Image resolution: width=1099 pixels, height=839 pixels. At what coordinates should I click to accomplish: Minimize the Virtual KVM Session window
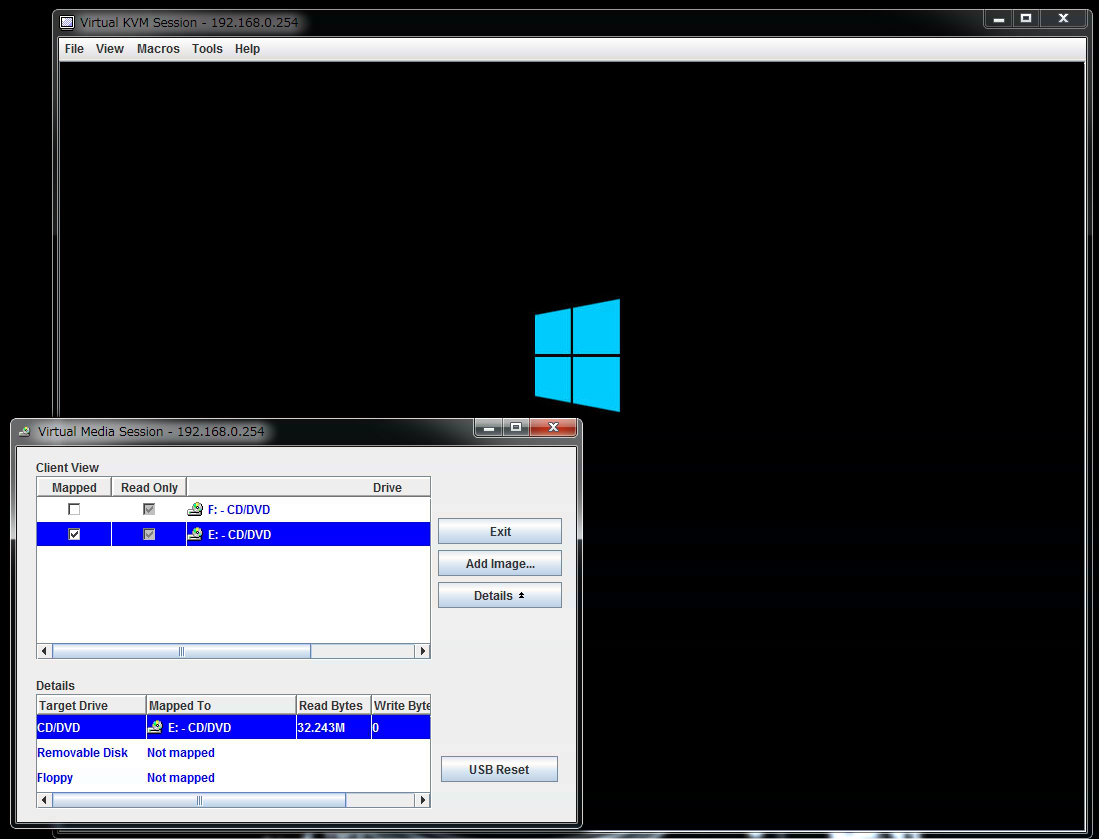[999, 19]
